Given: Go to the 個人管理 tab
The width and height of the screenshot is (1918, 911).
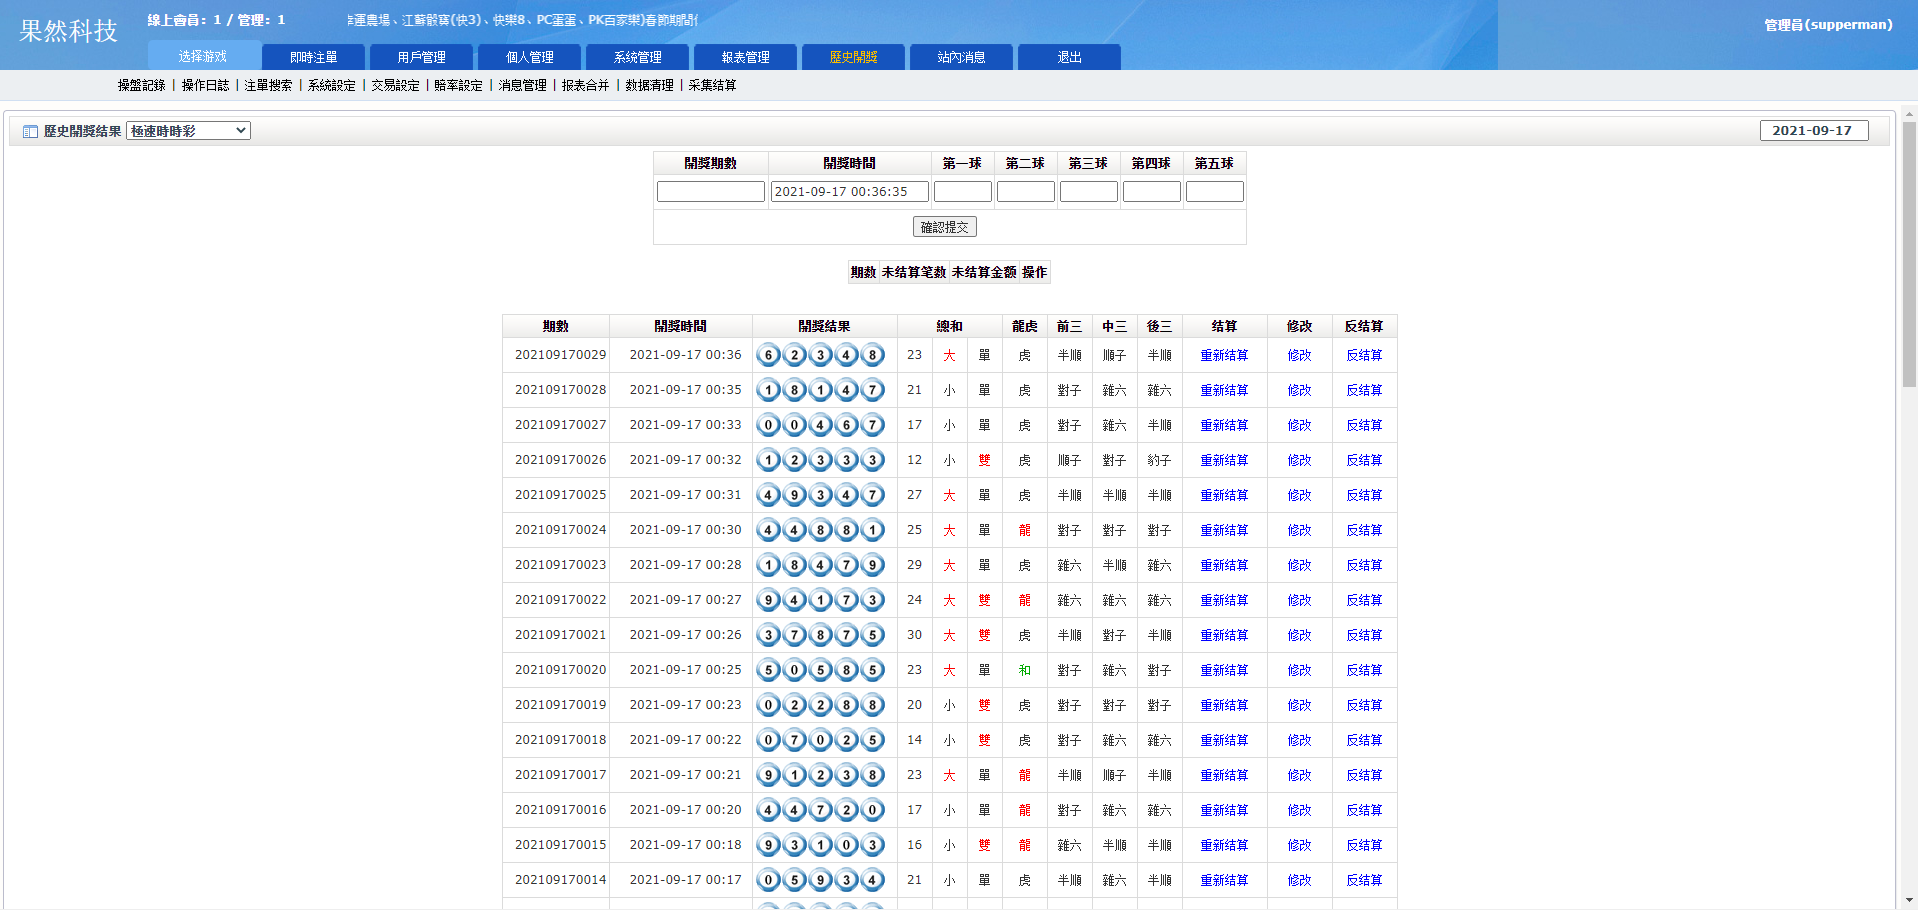Looking at the screenshot, I should (529, 57).
